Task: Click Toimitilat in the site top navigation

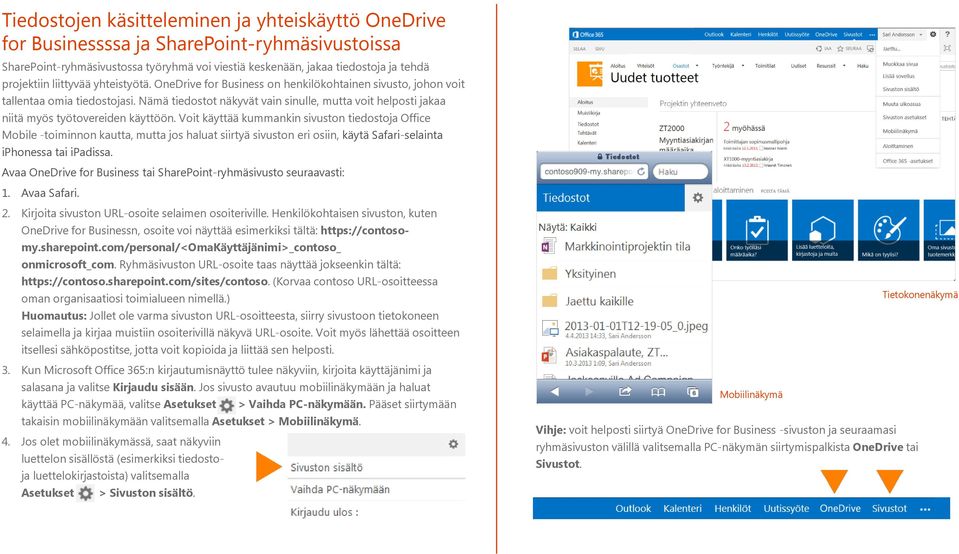Action: (x=765, y=66)
